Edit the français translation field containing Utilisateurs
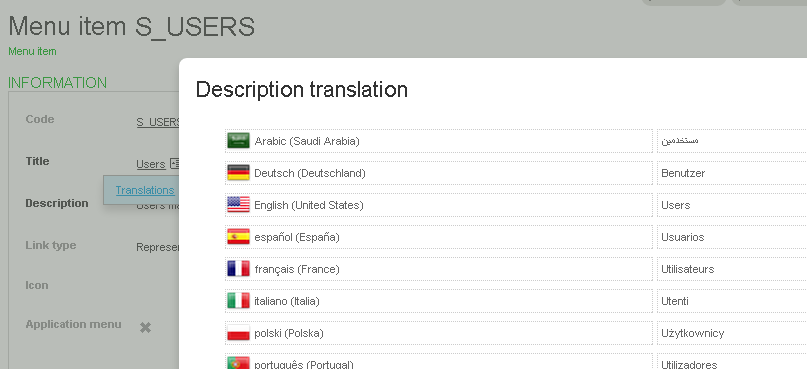Viewport: 807px width, 369px height. [732, 269]
